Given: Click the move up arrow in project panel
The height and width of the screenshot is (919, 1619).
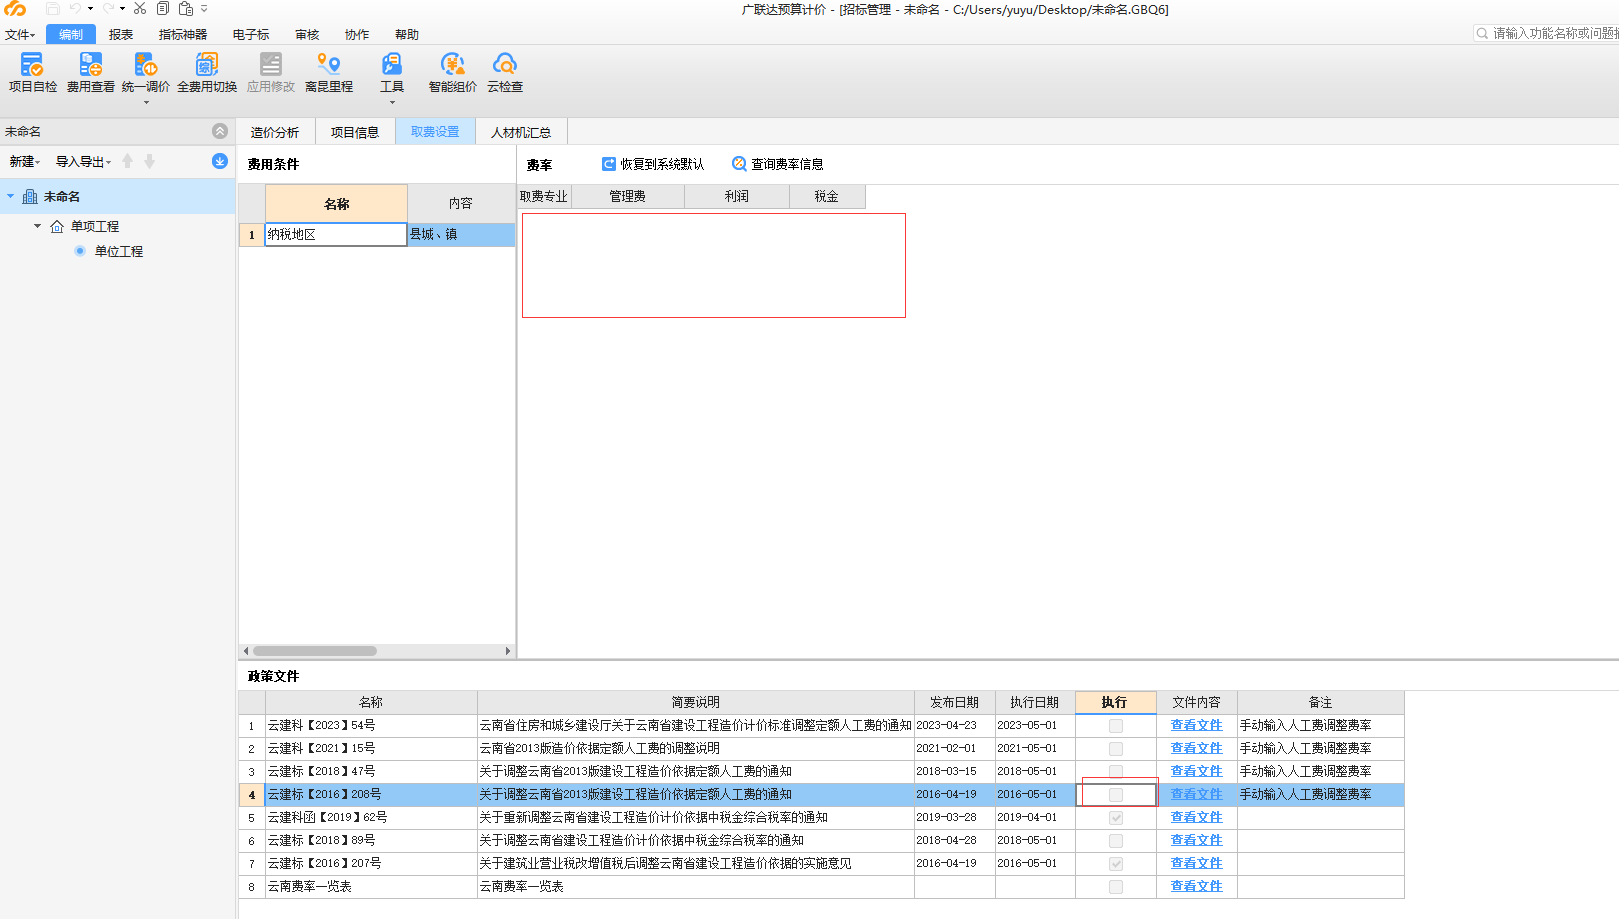Looking at the screenshot, I should [x=128, y=161].
